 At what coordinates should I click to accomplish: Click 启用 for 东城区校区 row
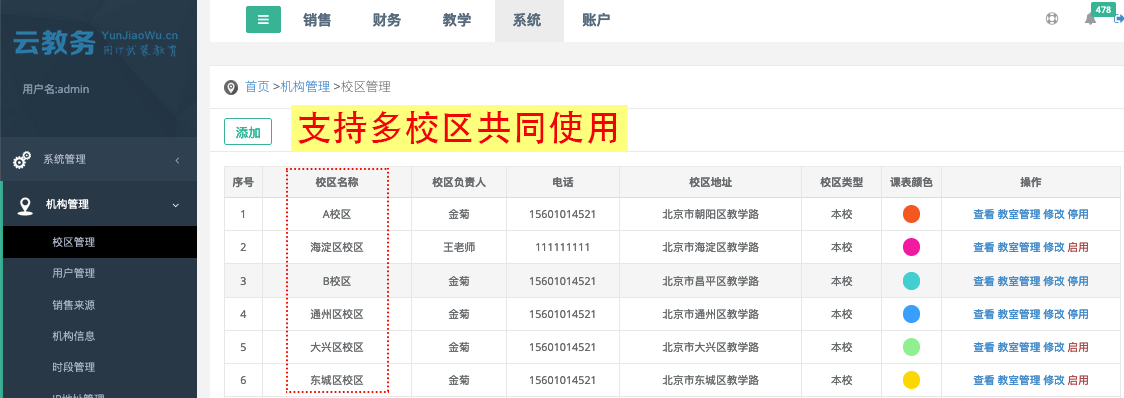coord(1078,380)
